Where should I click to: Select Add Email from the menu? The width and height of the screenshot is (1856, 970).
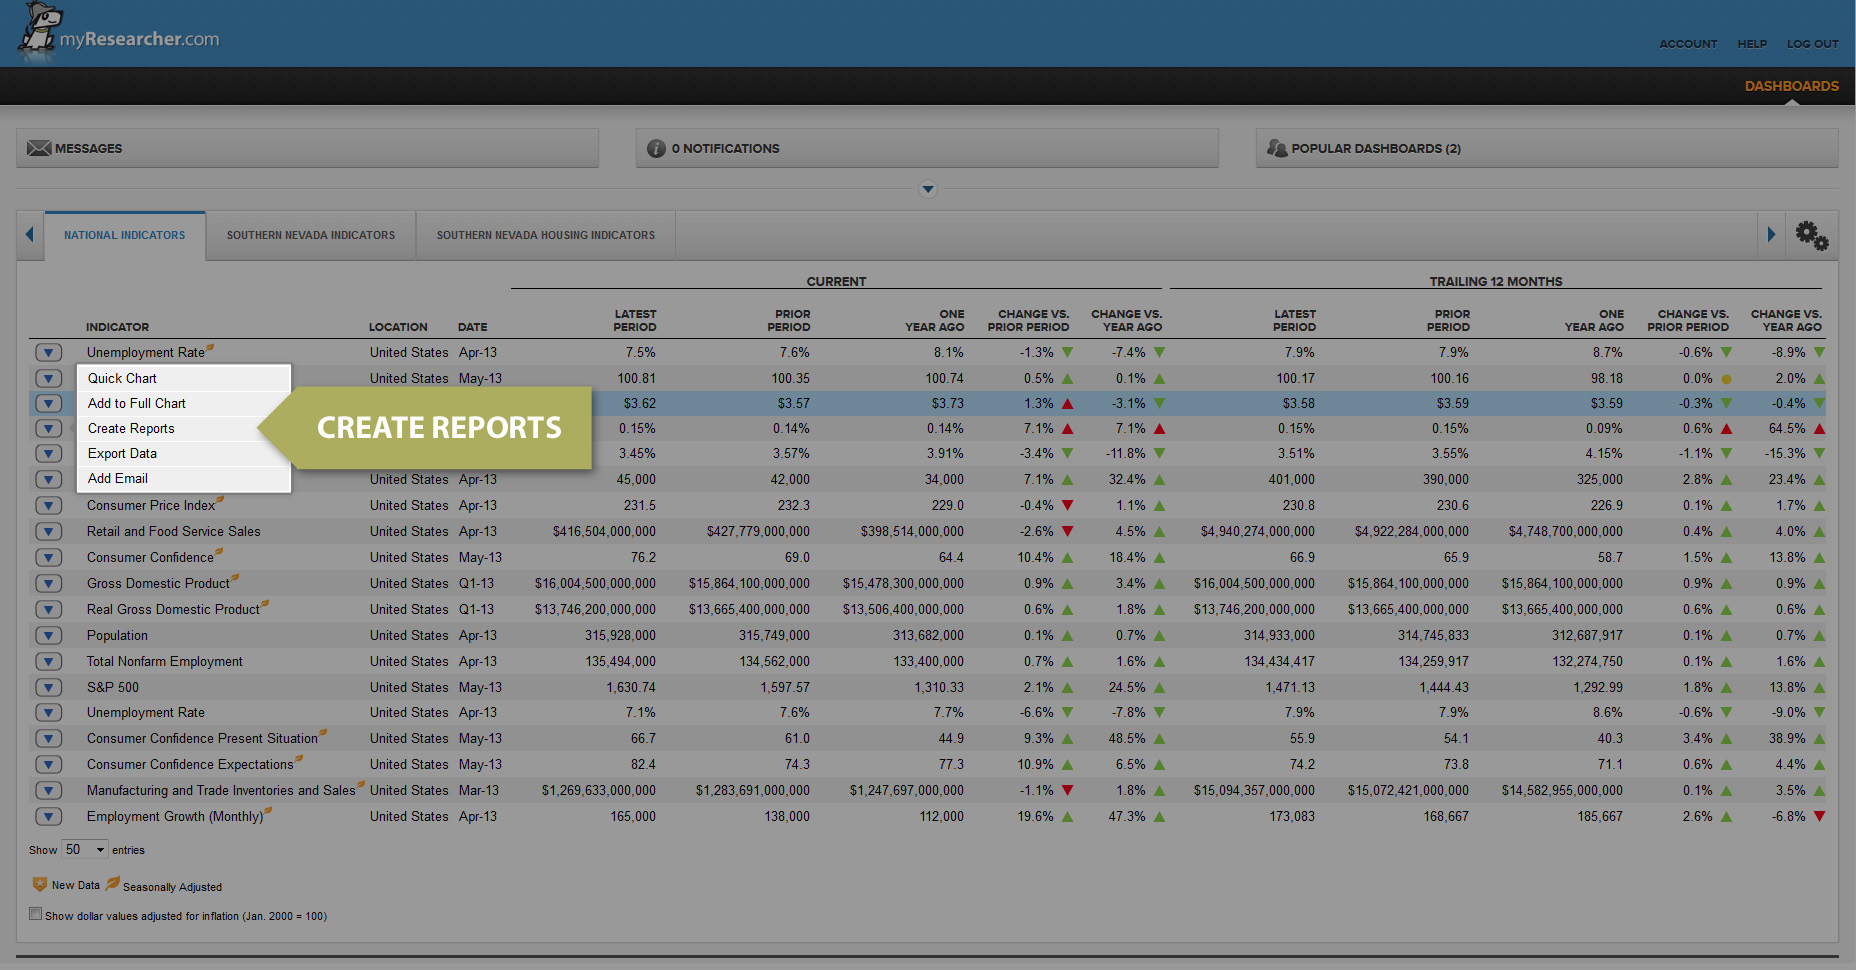pyautogui.click(x=184, y=478)
